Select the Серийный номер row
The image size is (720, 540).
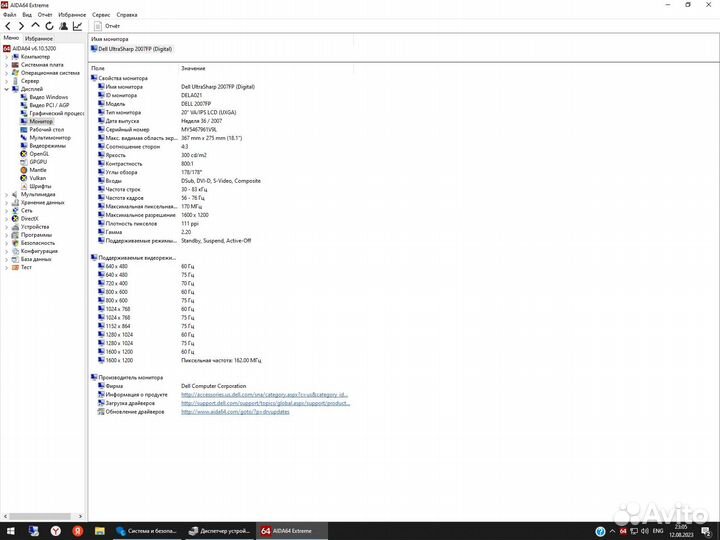(157, 129)
